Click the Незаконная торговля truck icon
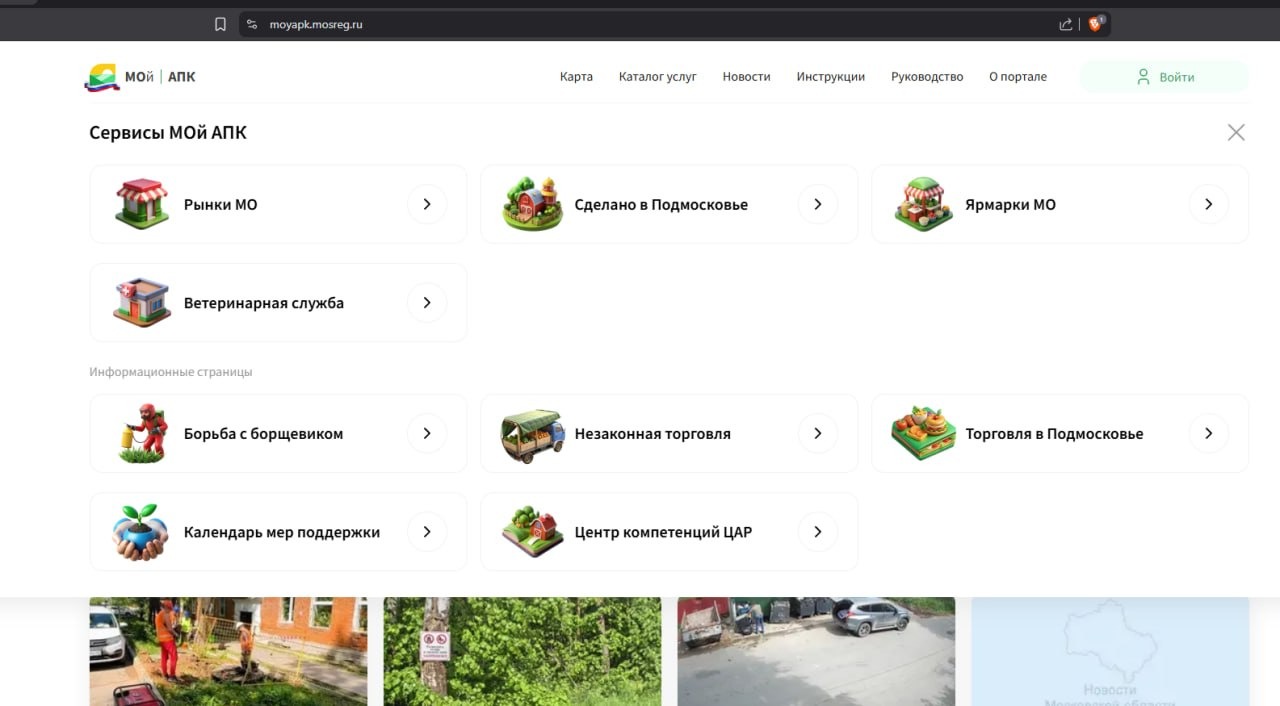This screenshot has height=706, width=1280. [x=532, y=434]
